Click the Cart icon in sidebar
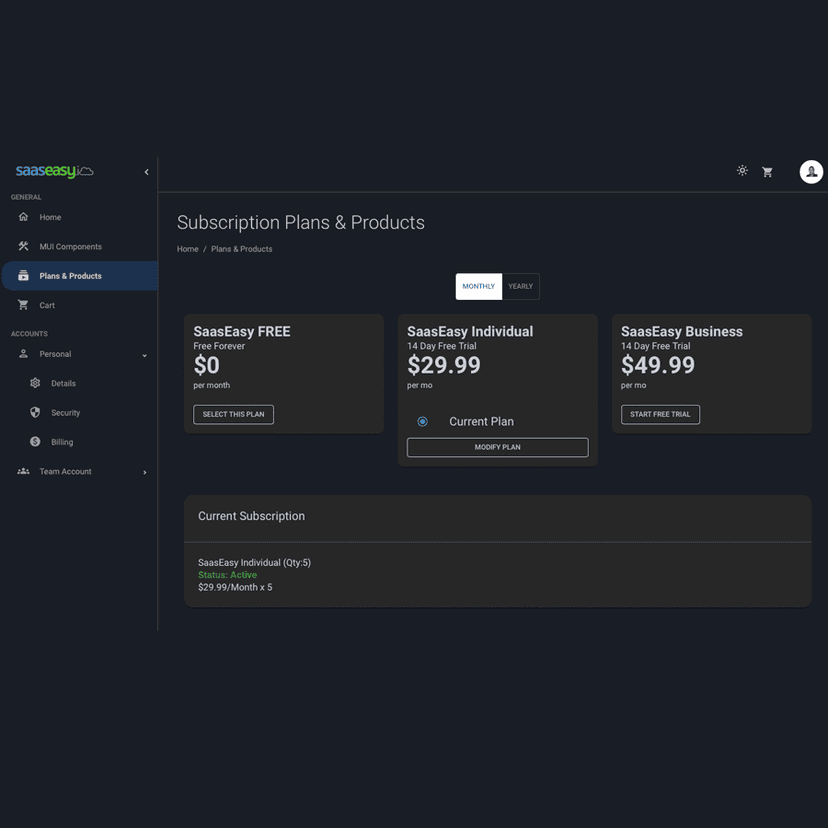The image size is (828, 828). pyautogui.click(x=23, y=305)
